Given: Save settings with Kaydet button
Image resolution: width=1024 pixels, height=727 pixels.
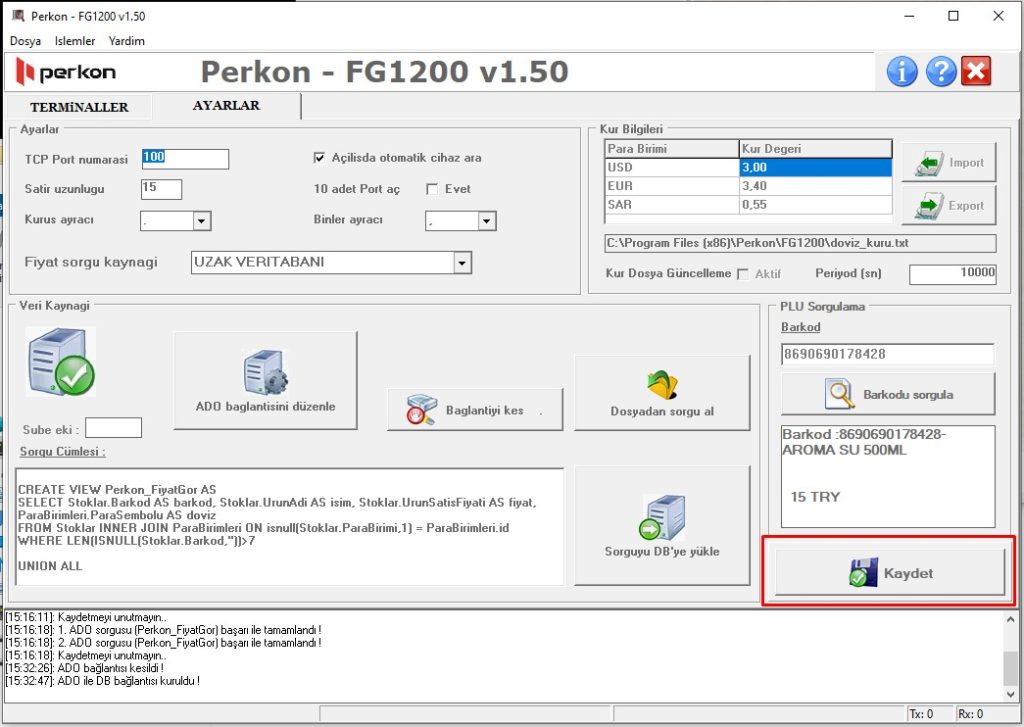Looking at the screenshot, I should pos(889,572).
